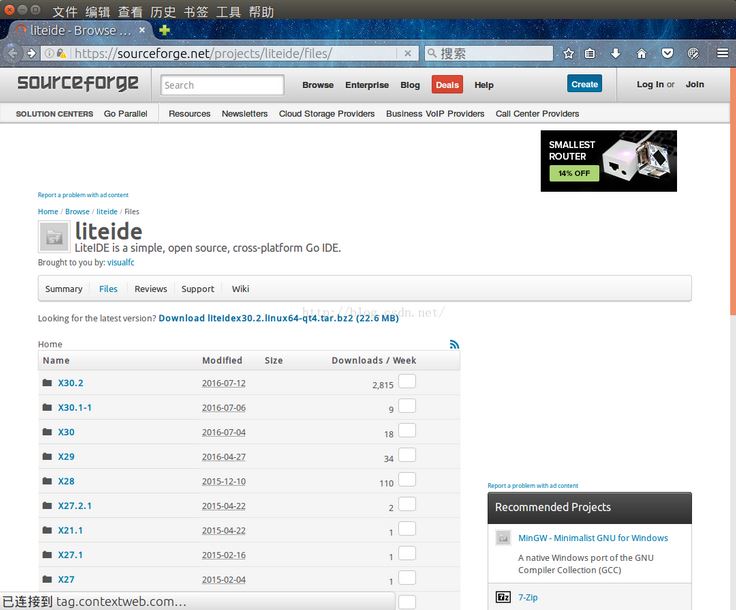This screenshot has width=736, height=610.
Task: Click the globe icon next to the Pocket icon
Action: pyautogui.click(x=693, y=53)
